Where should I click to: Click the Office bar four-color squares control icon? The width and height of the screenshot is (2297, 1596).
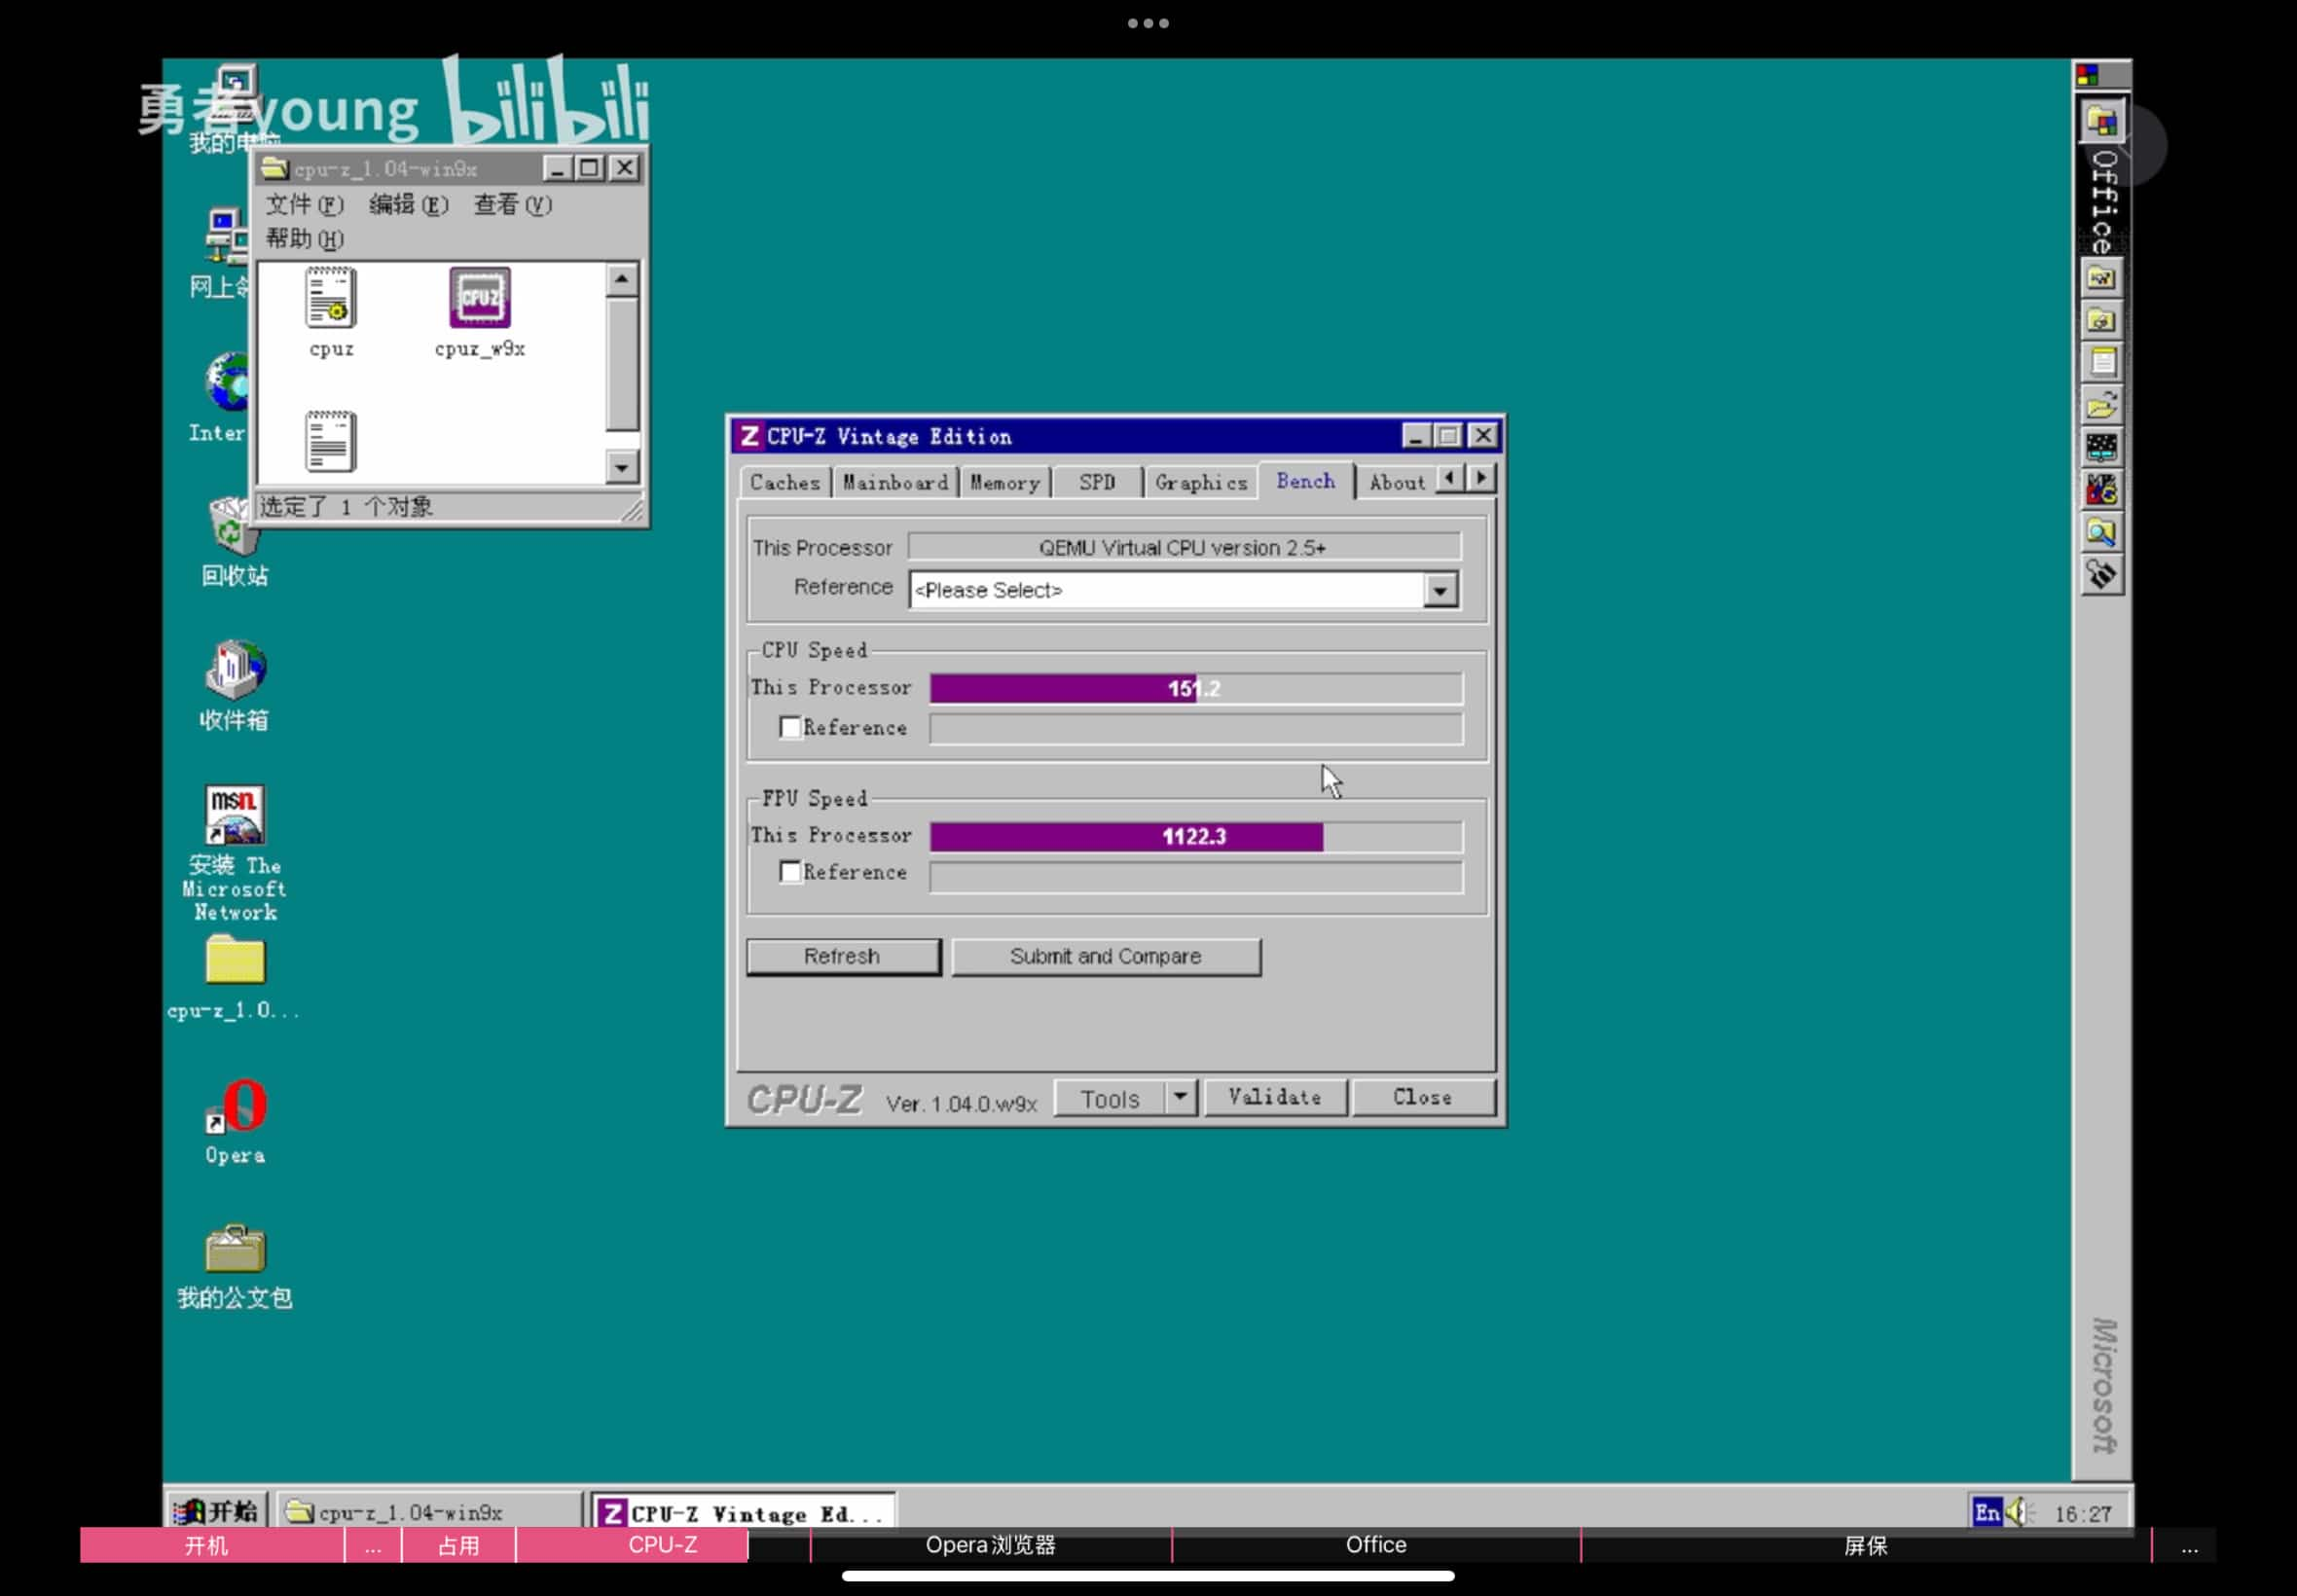2087,75
